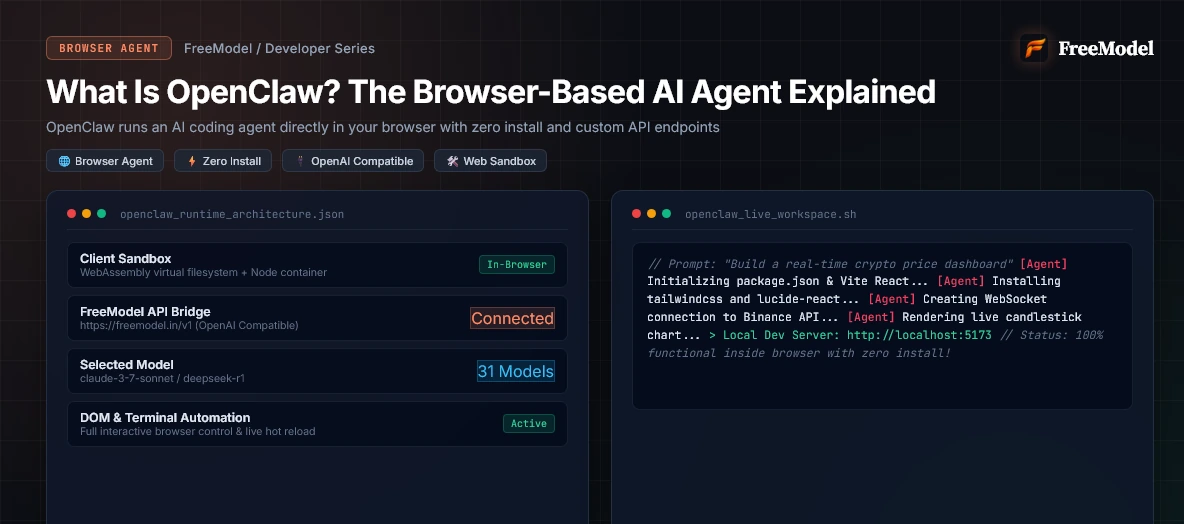Click the Status: 100% functional comment

click(875, 344)
